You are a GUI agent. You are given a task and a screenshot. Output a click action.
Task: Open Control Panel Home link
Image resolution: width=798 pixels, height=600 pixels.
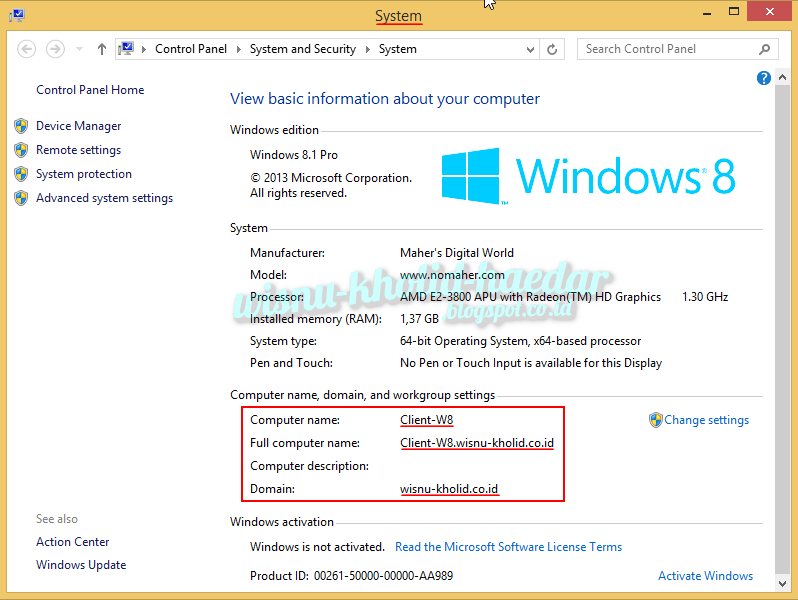coord(90,90)
